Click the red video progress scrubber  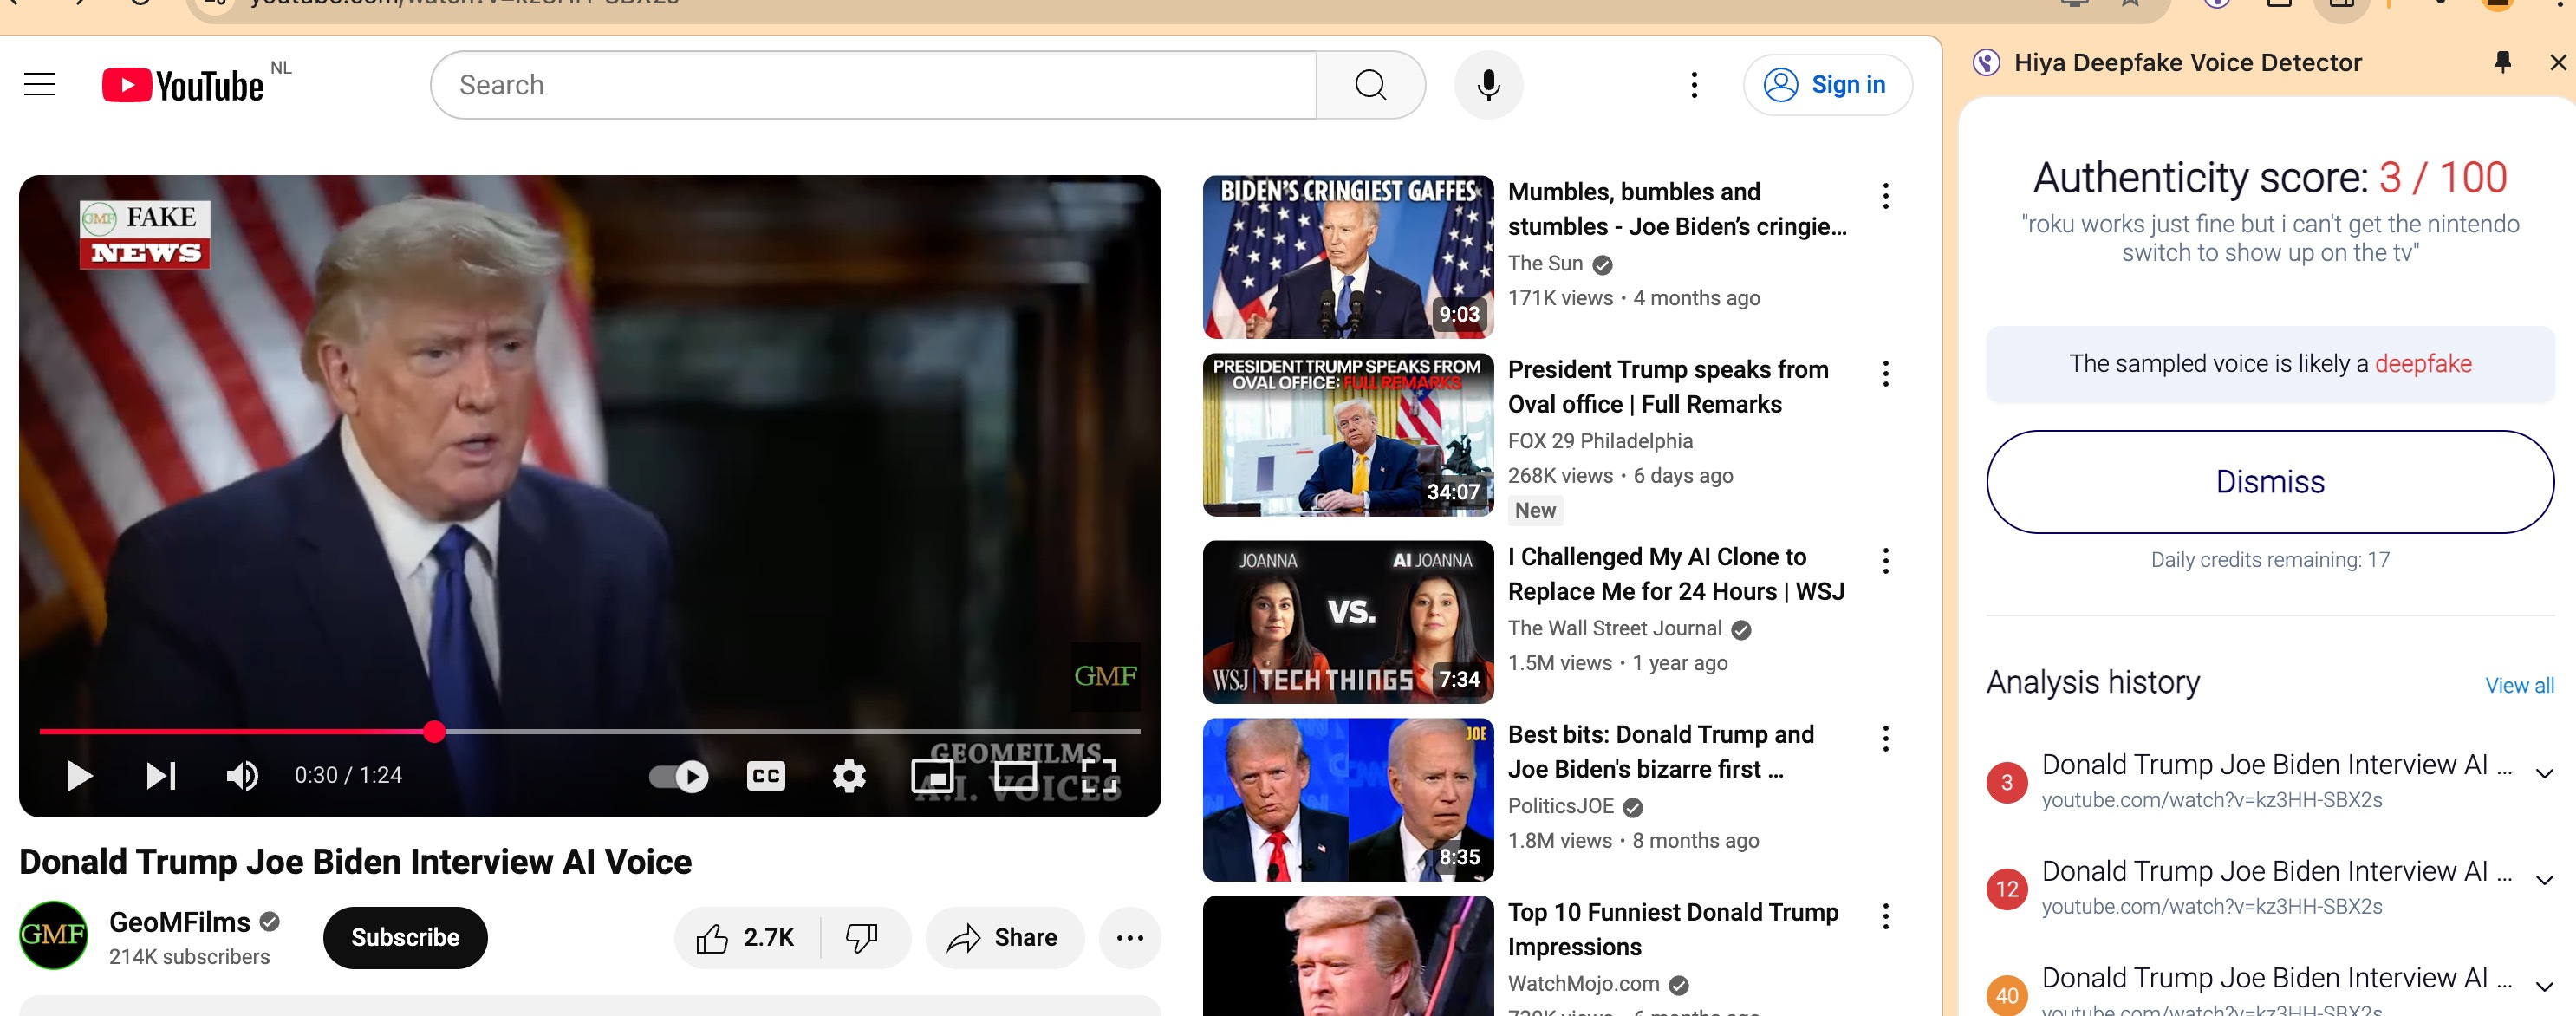434,731
